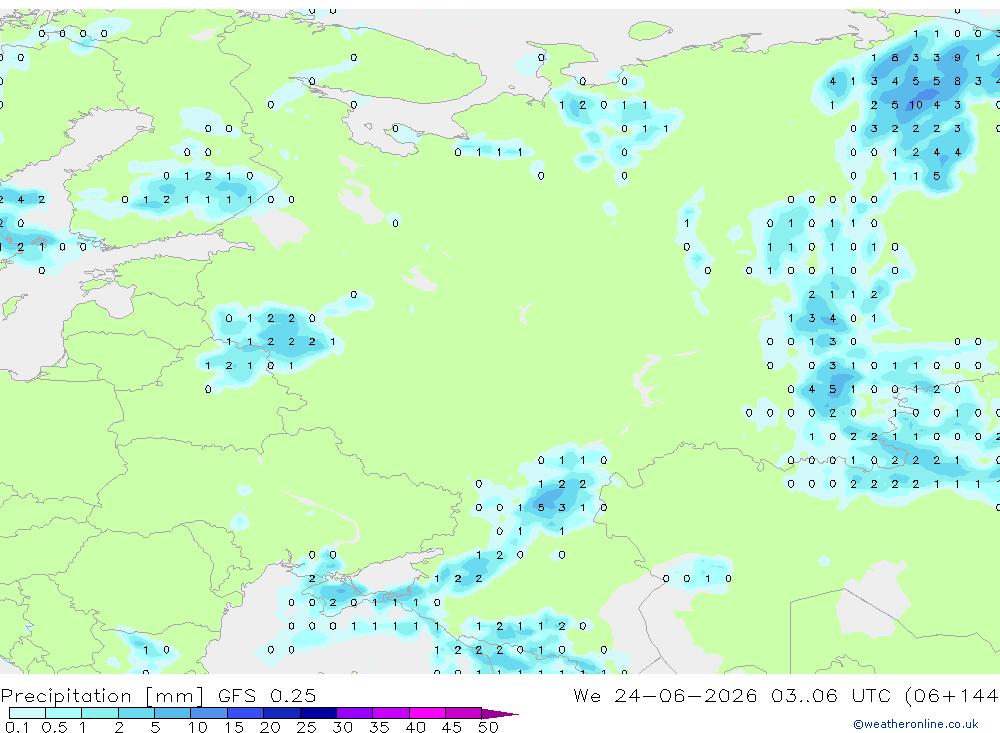Click the 1 to 2 mm legend color

tap(99, 713)
